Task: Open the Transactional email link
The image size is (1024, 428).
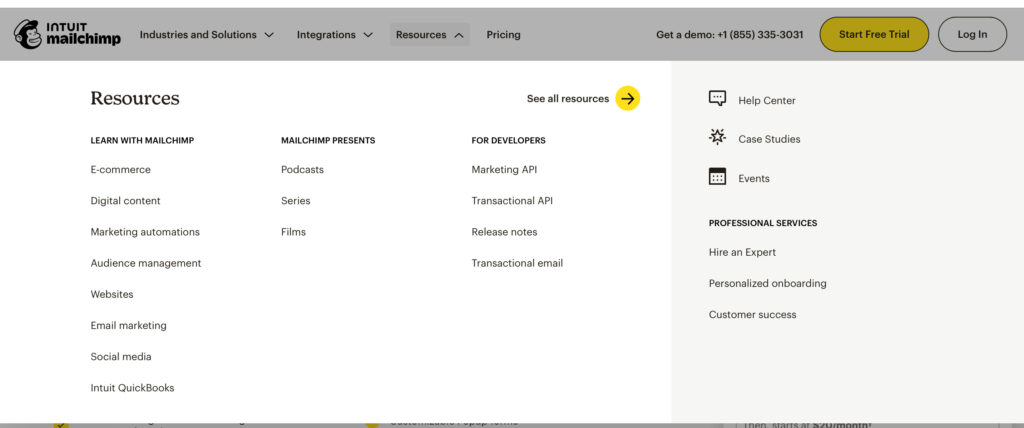Action: pos(517,263)
